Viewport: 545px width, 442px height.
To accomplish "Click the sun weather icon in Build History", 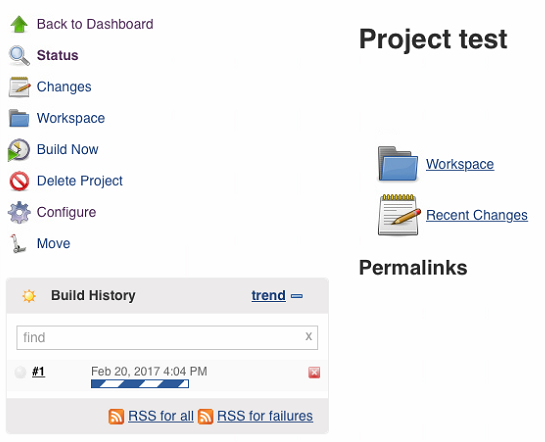I will (29, 296).
